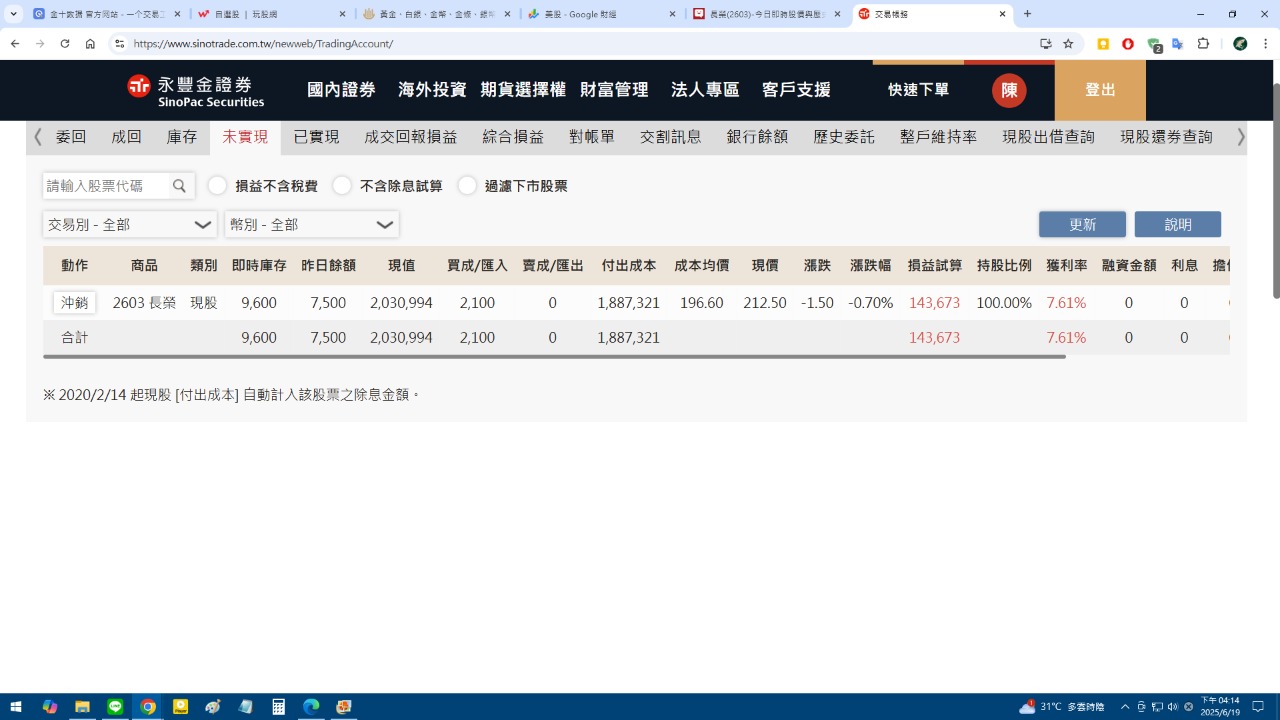1280x720 pixels.
Task: Open the Calculator from the Windows taskbar
Action: [x=279, y=707]
